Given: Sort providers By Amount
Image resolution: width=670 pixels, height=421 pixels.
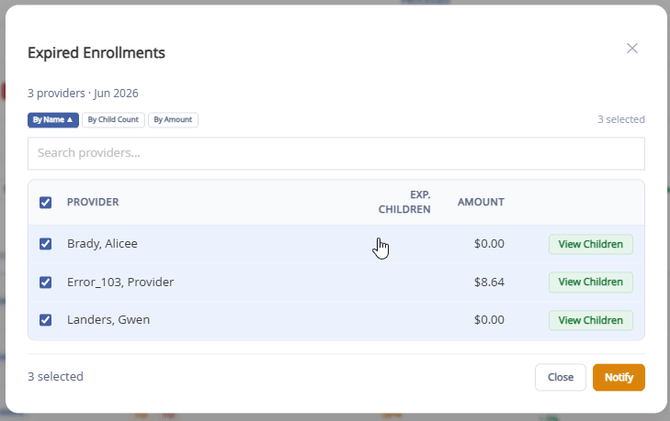Looking at the screenshot, I should tap(173, 120).
